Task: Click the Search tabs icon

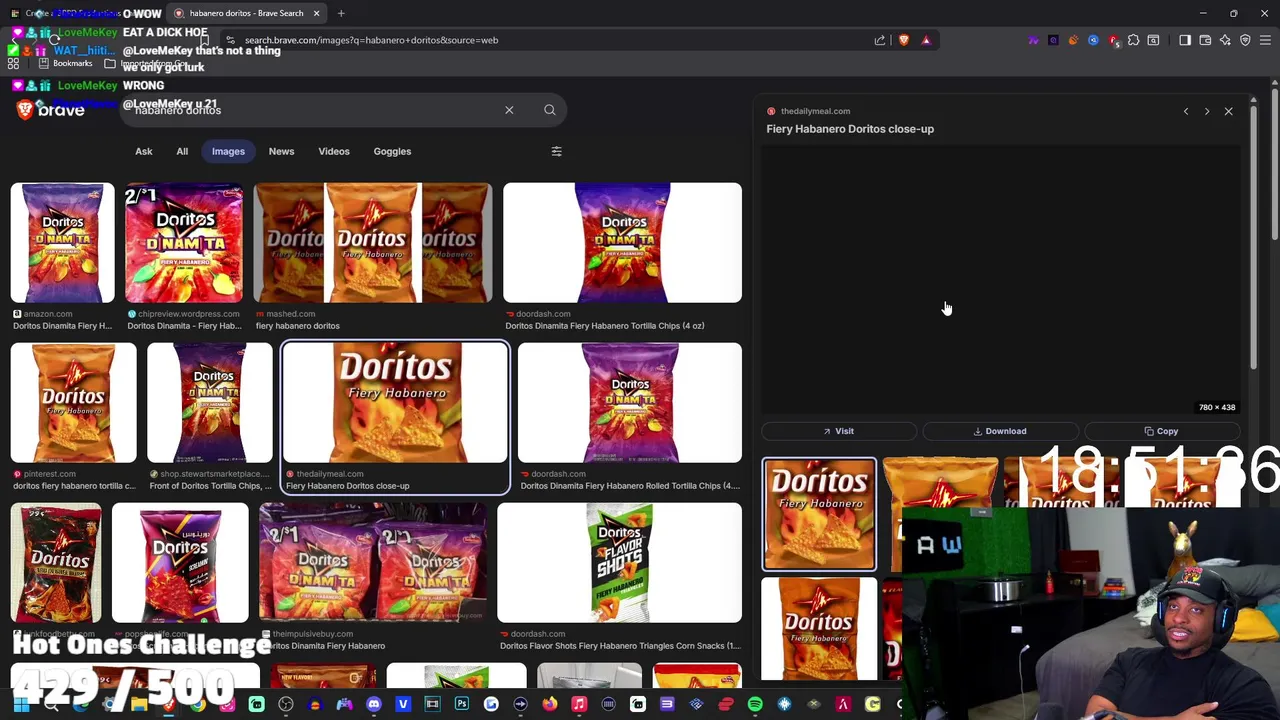Action: click(x=1153, y=40)
